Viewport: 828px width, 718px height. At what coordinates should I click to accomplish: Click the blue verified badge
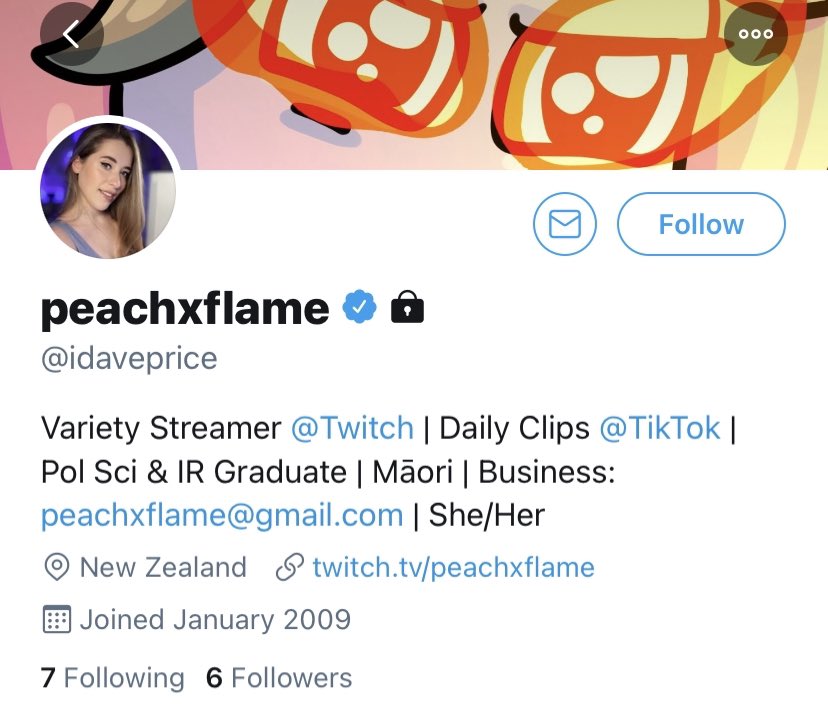[360, 308]
